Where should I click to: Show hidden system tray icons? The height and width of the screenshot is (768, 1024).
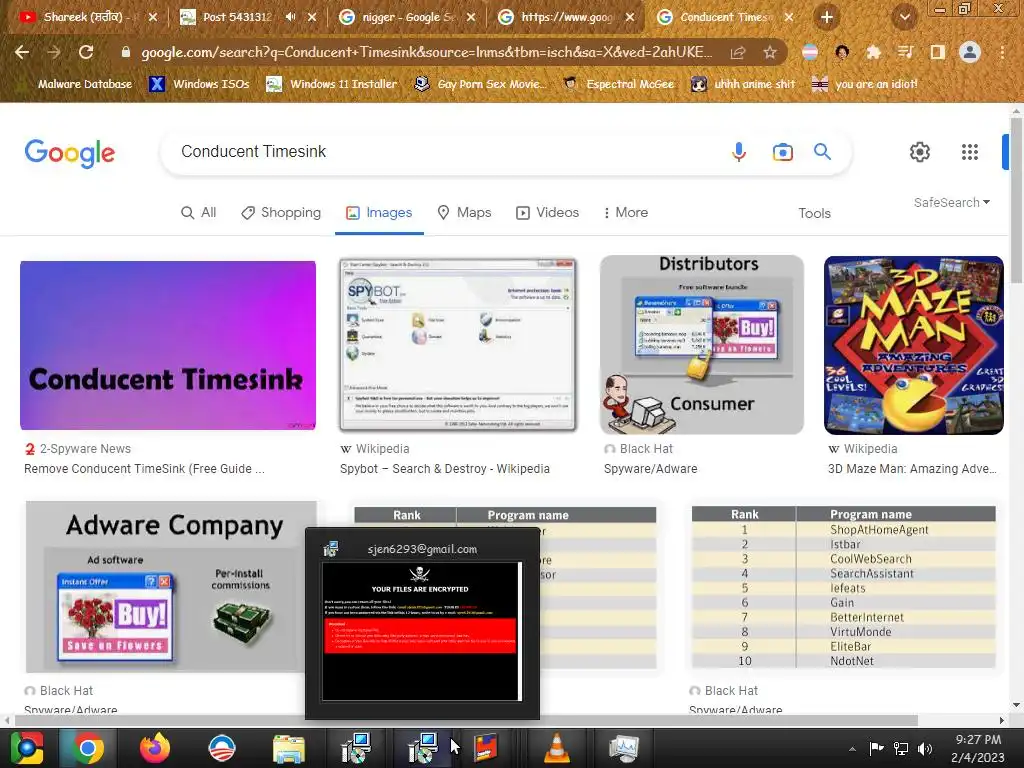852,749
